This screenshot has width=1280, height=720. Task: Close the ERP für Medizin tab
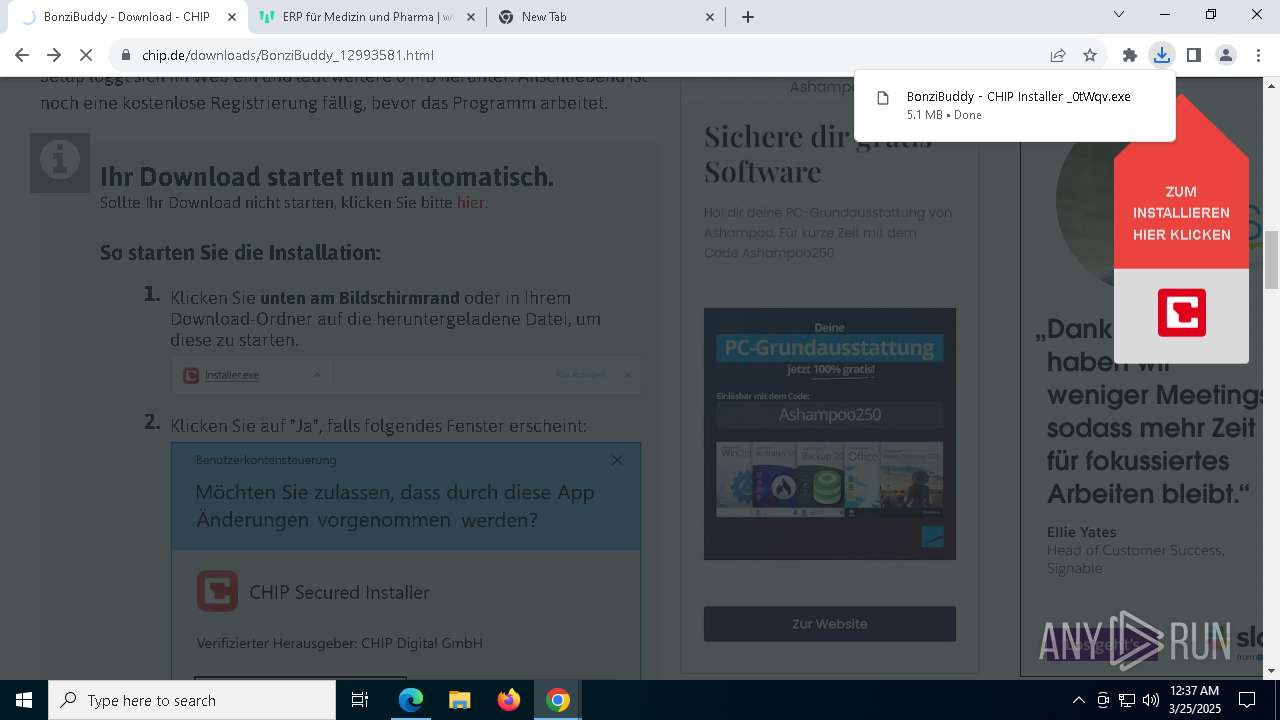coord(471,17)
